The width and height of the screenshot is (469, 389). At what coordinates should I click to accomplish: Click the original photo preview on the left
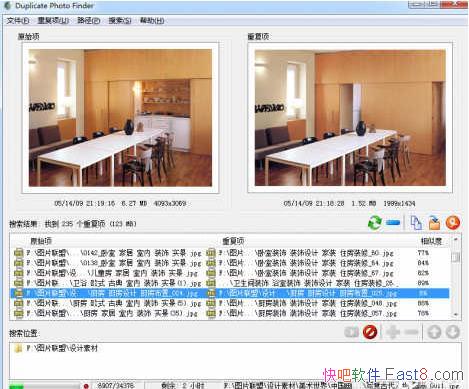(x=120, y=118)
